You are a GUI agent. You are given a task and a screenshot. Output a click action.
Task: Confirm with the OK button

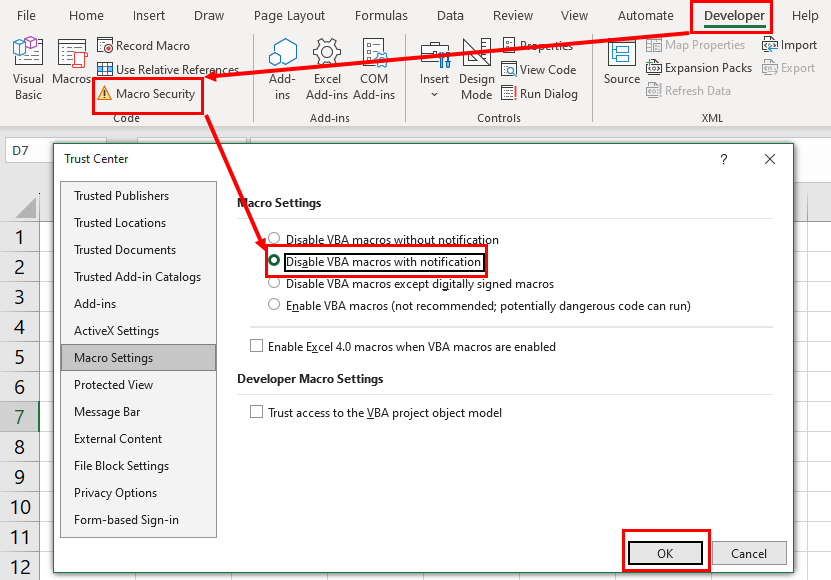(x=665, y=553)
